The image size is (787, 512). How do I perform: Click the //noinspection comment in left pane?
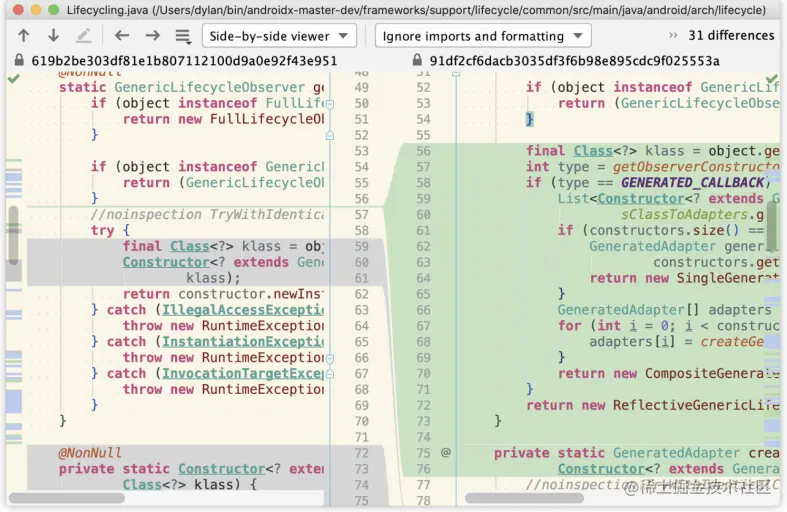click(x=207, y=215)
